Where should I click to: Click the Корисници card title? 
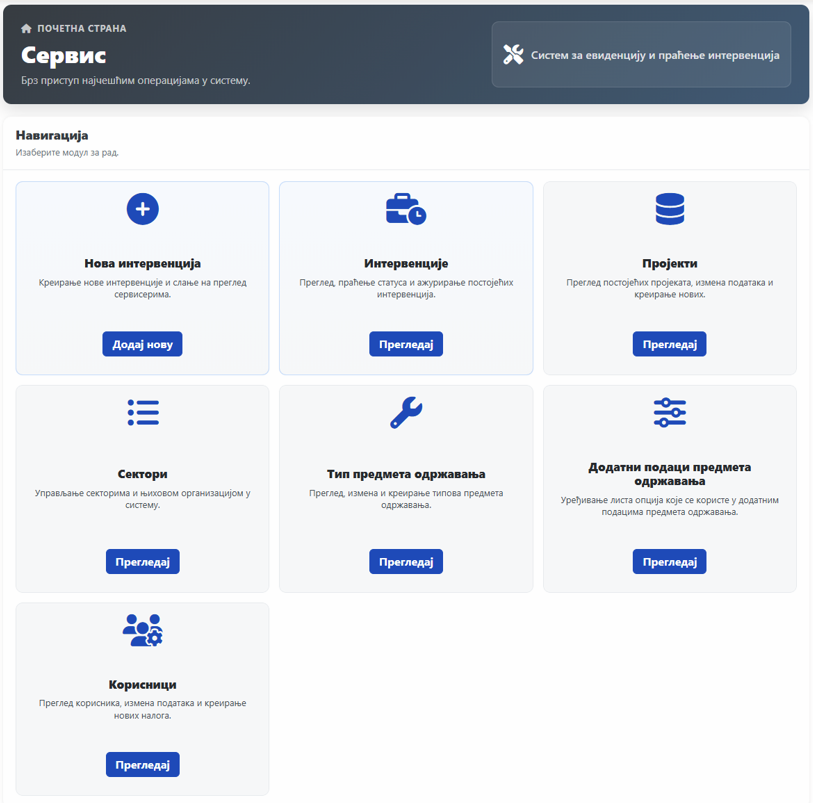[x=143, y=684]
